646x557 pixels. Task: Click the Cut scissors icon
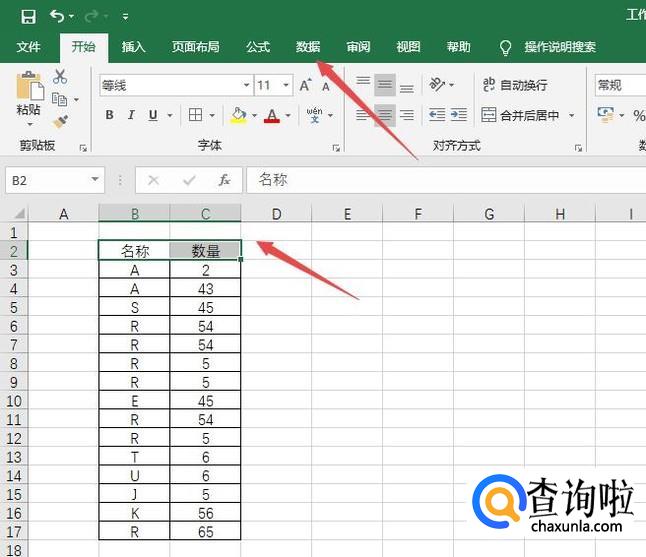tap(60, 77)
